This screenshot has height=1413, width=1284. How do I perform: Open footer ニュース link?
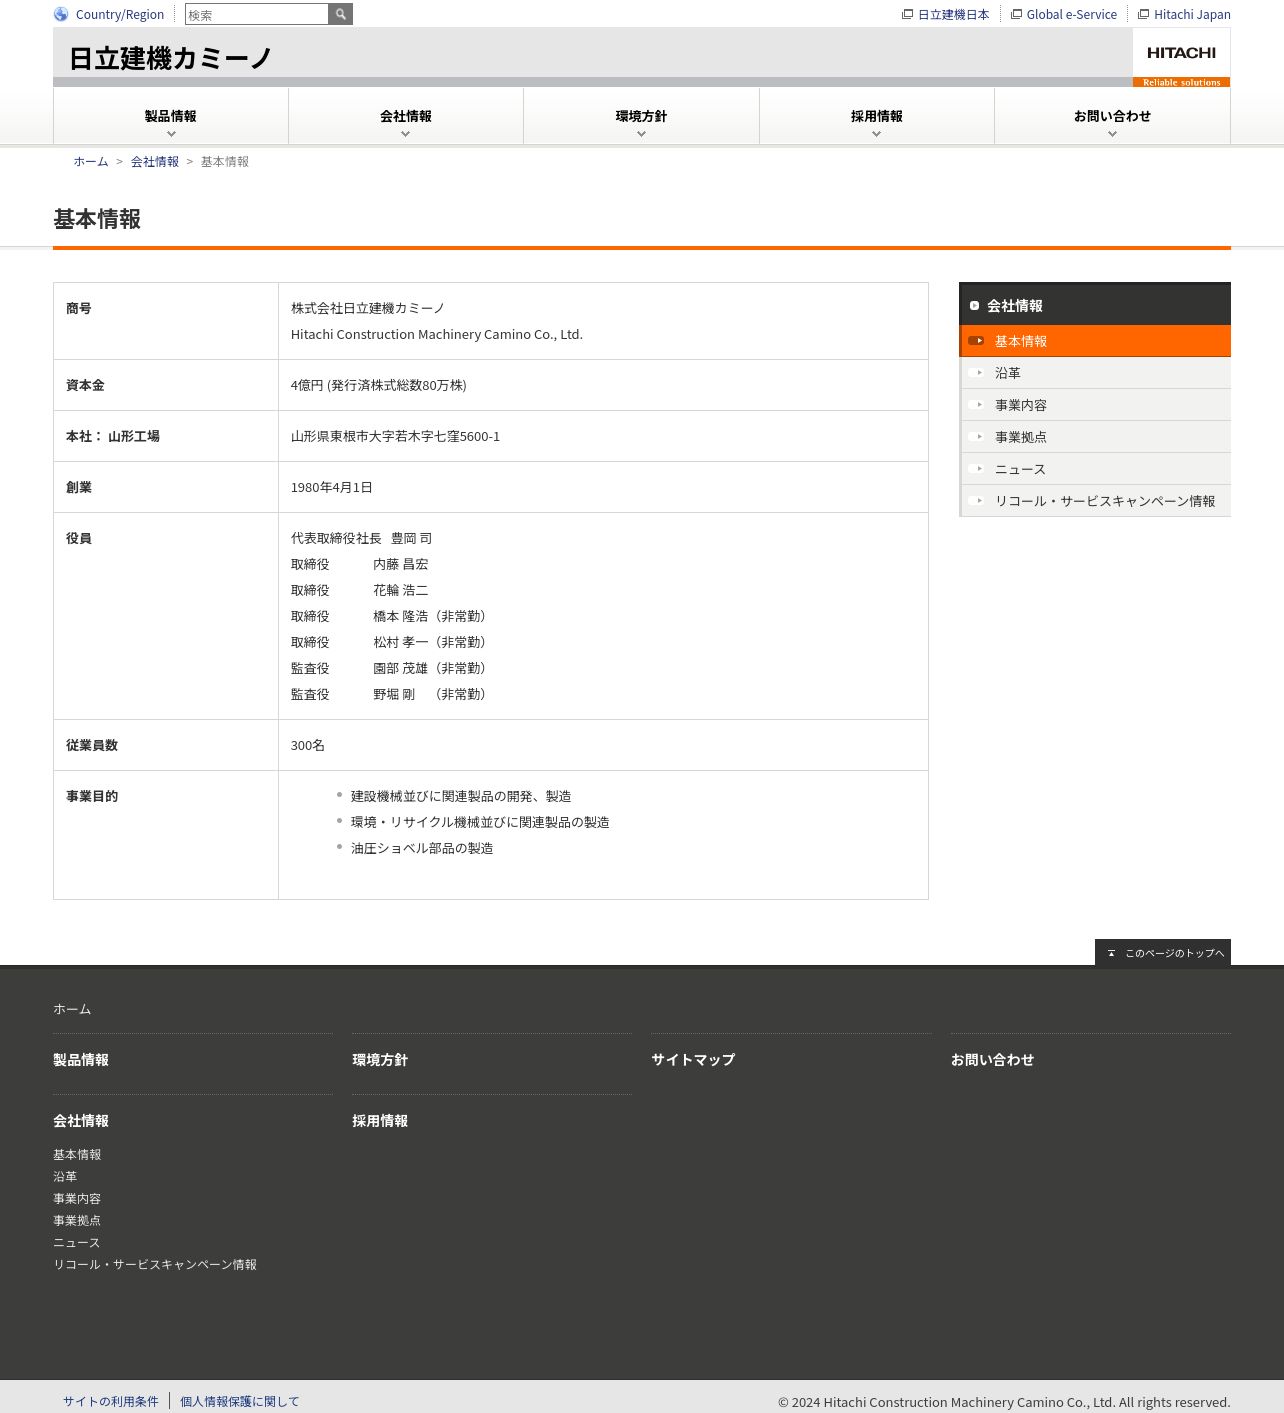(77, 1242)
